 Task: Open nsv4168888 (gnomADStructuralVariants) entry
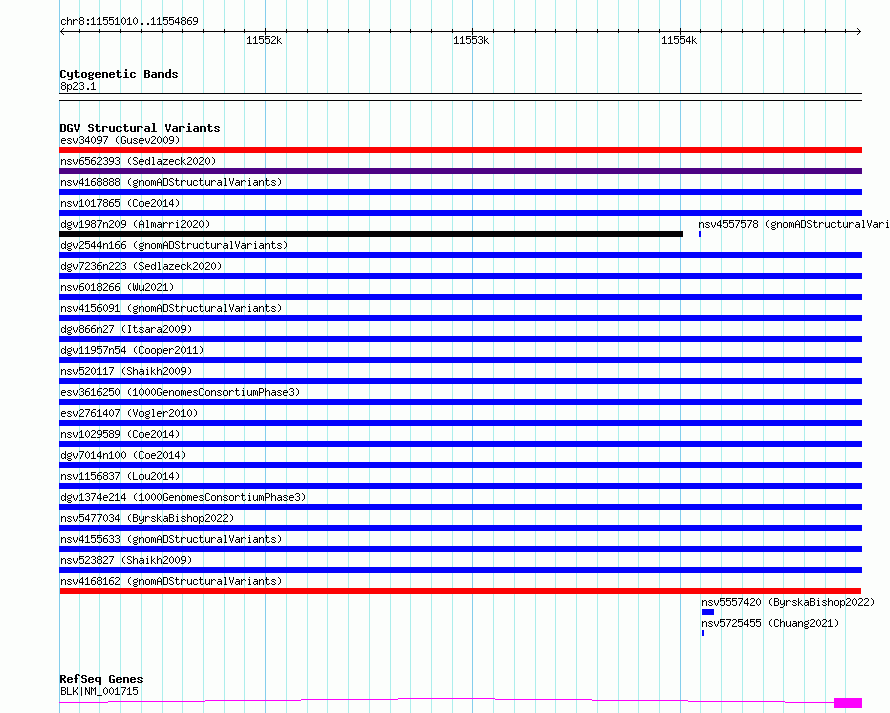(171, 182)
